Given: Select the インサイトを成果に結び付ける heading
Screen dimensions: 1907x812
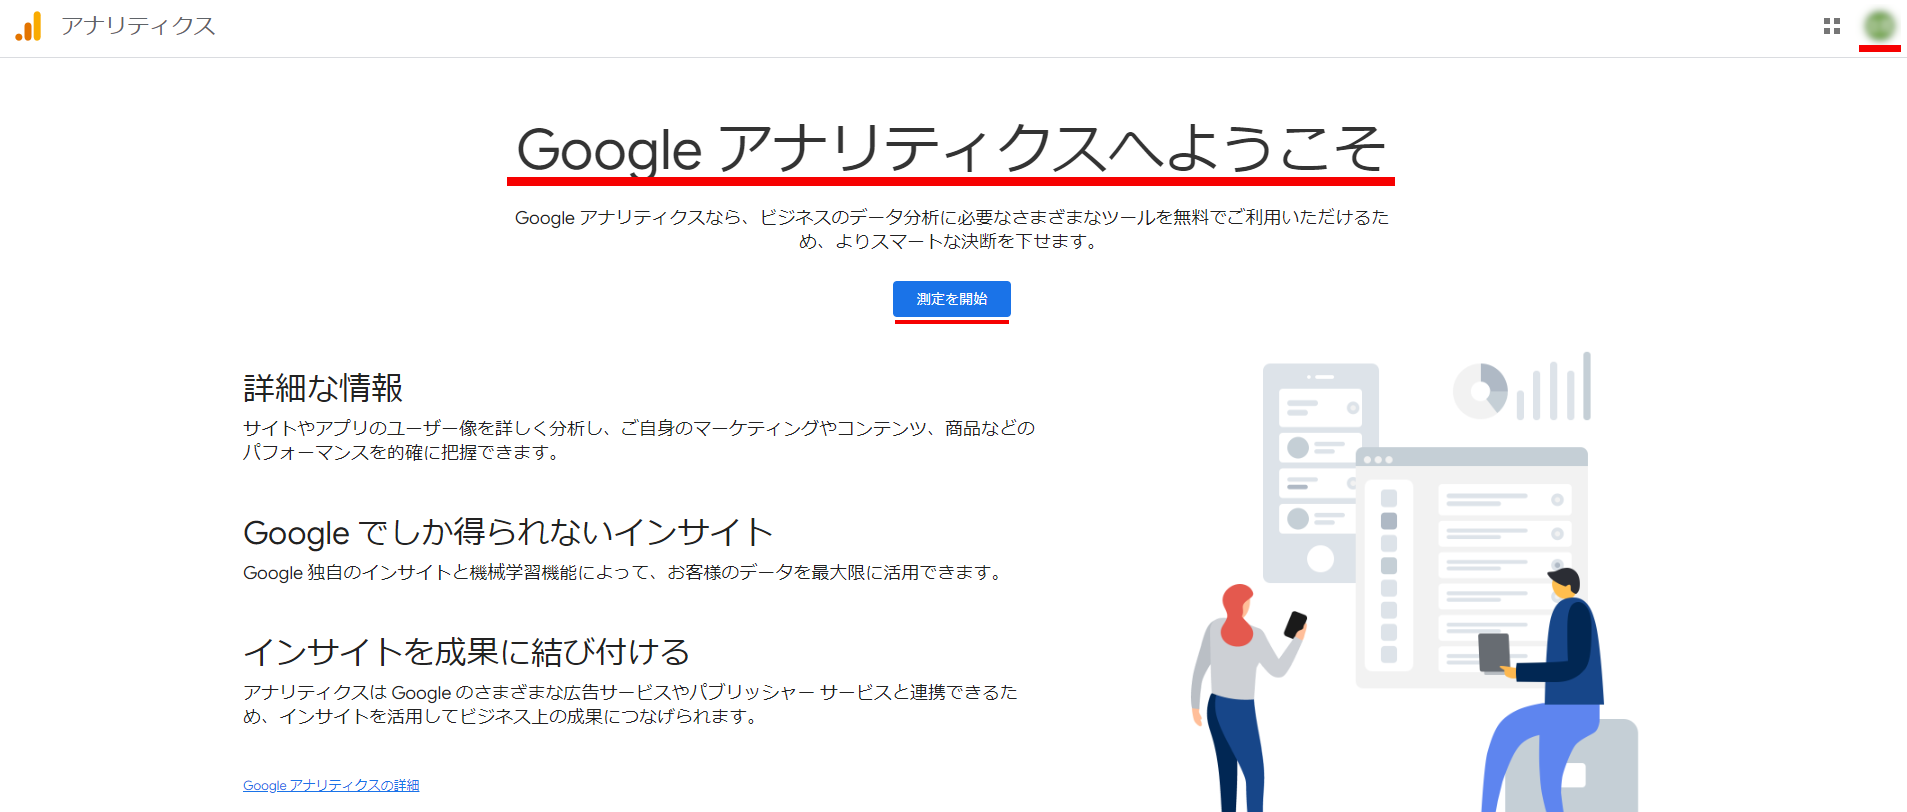Looking at the screenshot, I should click(467, 652).
